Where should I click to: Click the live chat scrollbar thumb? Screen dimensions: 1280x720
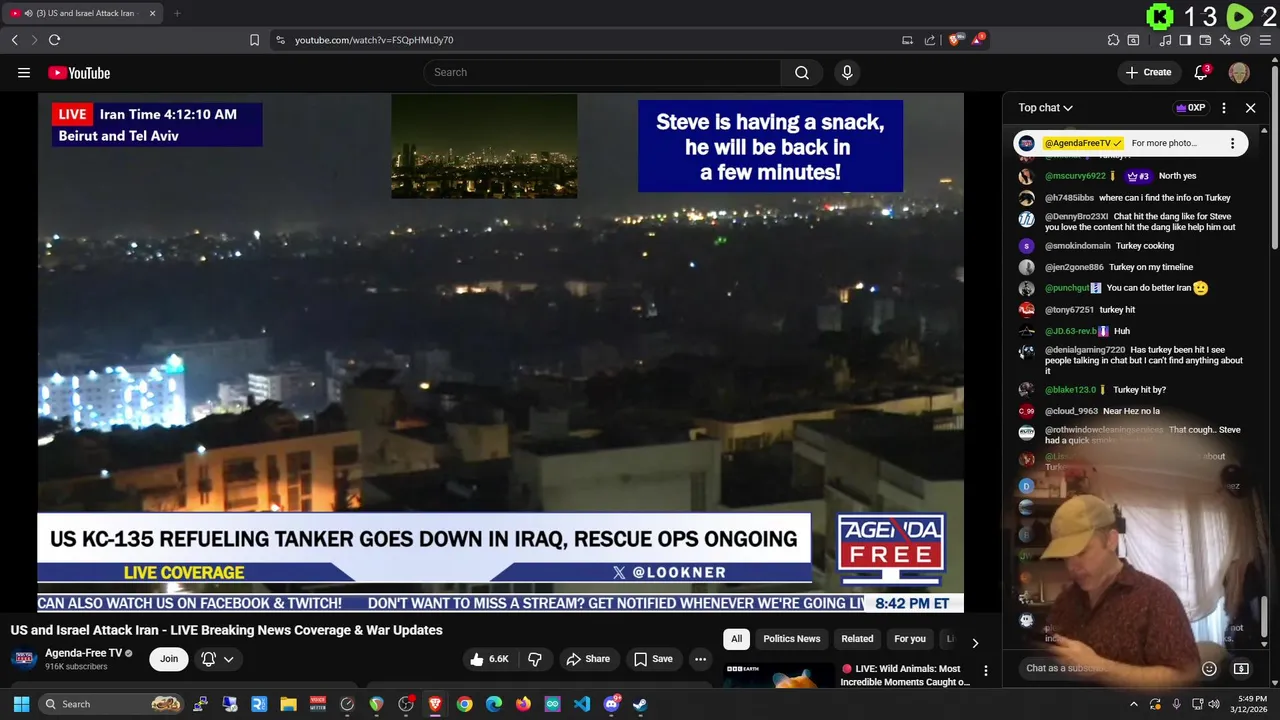tap(1263, 615)
